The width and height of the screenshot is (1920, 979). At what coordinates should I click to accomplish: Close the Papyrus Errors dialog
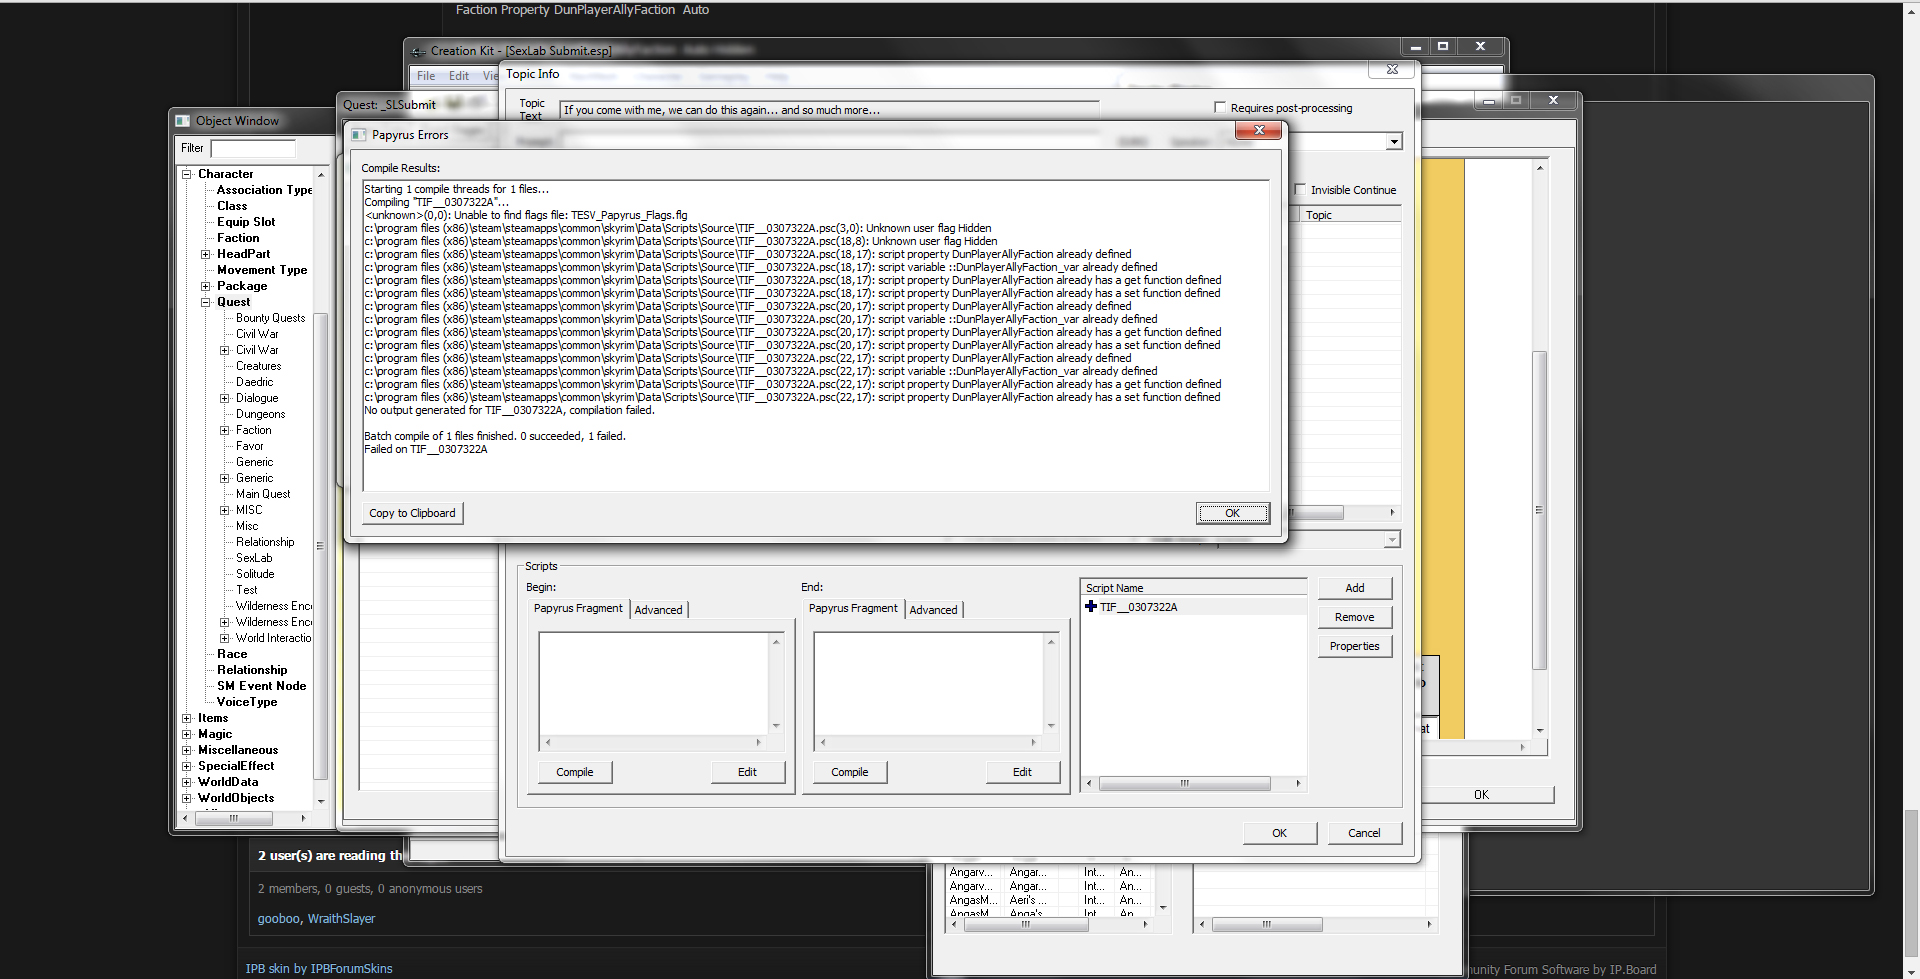(x=1259, y=130)
